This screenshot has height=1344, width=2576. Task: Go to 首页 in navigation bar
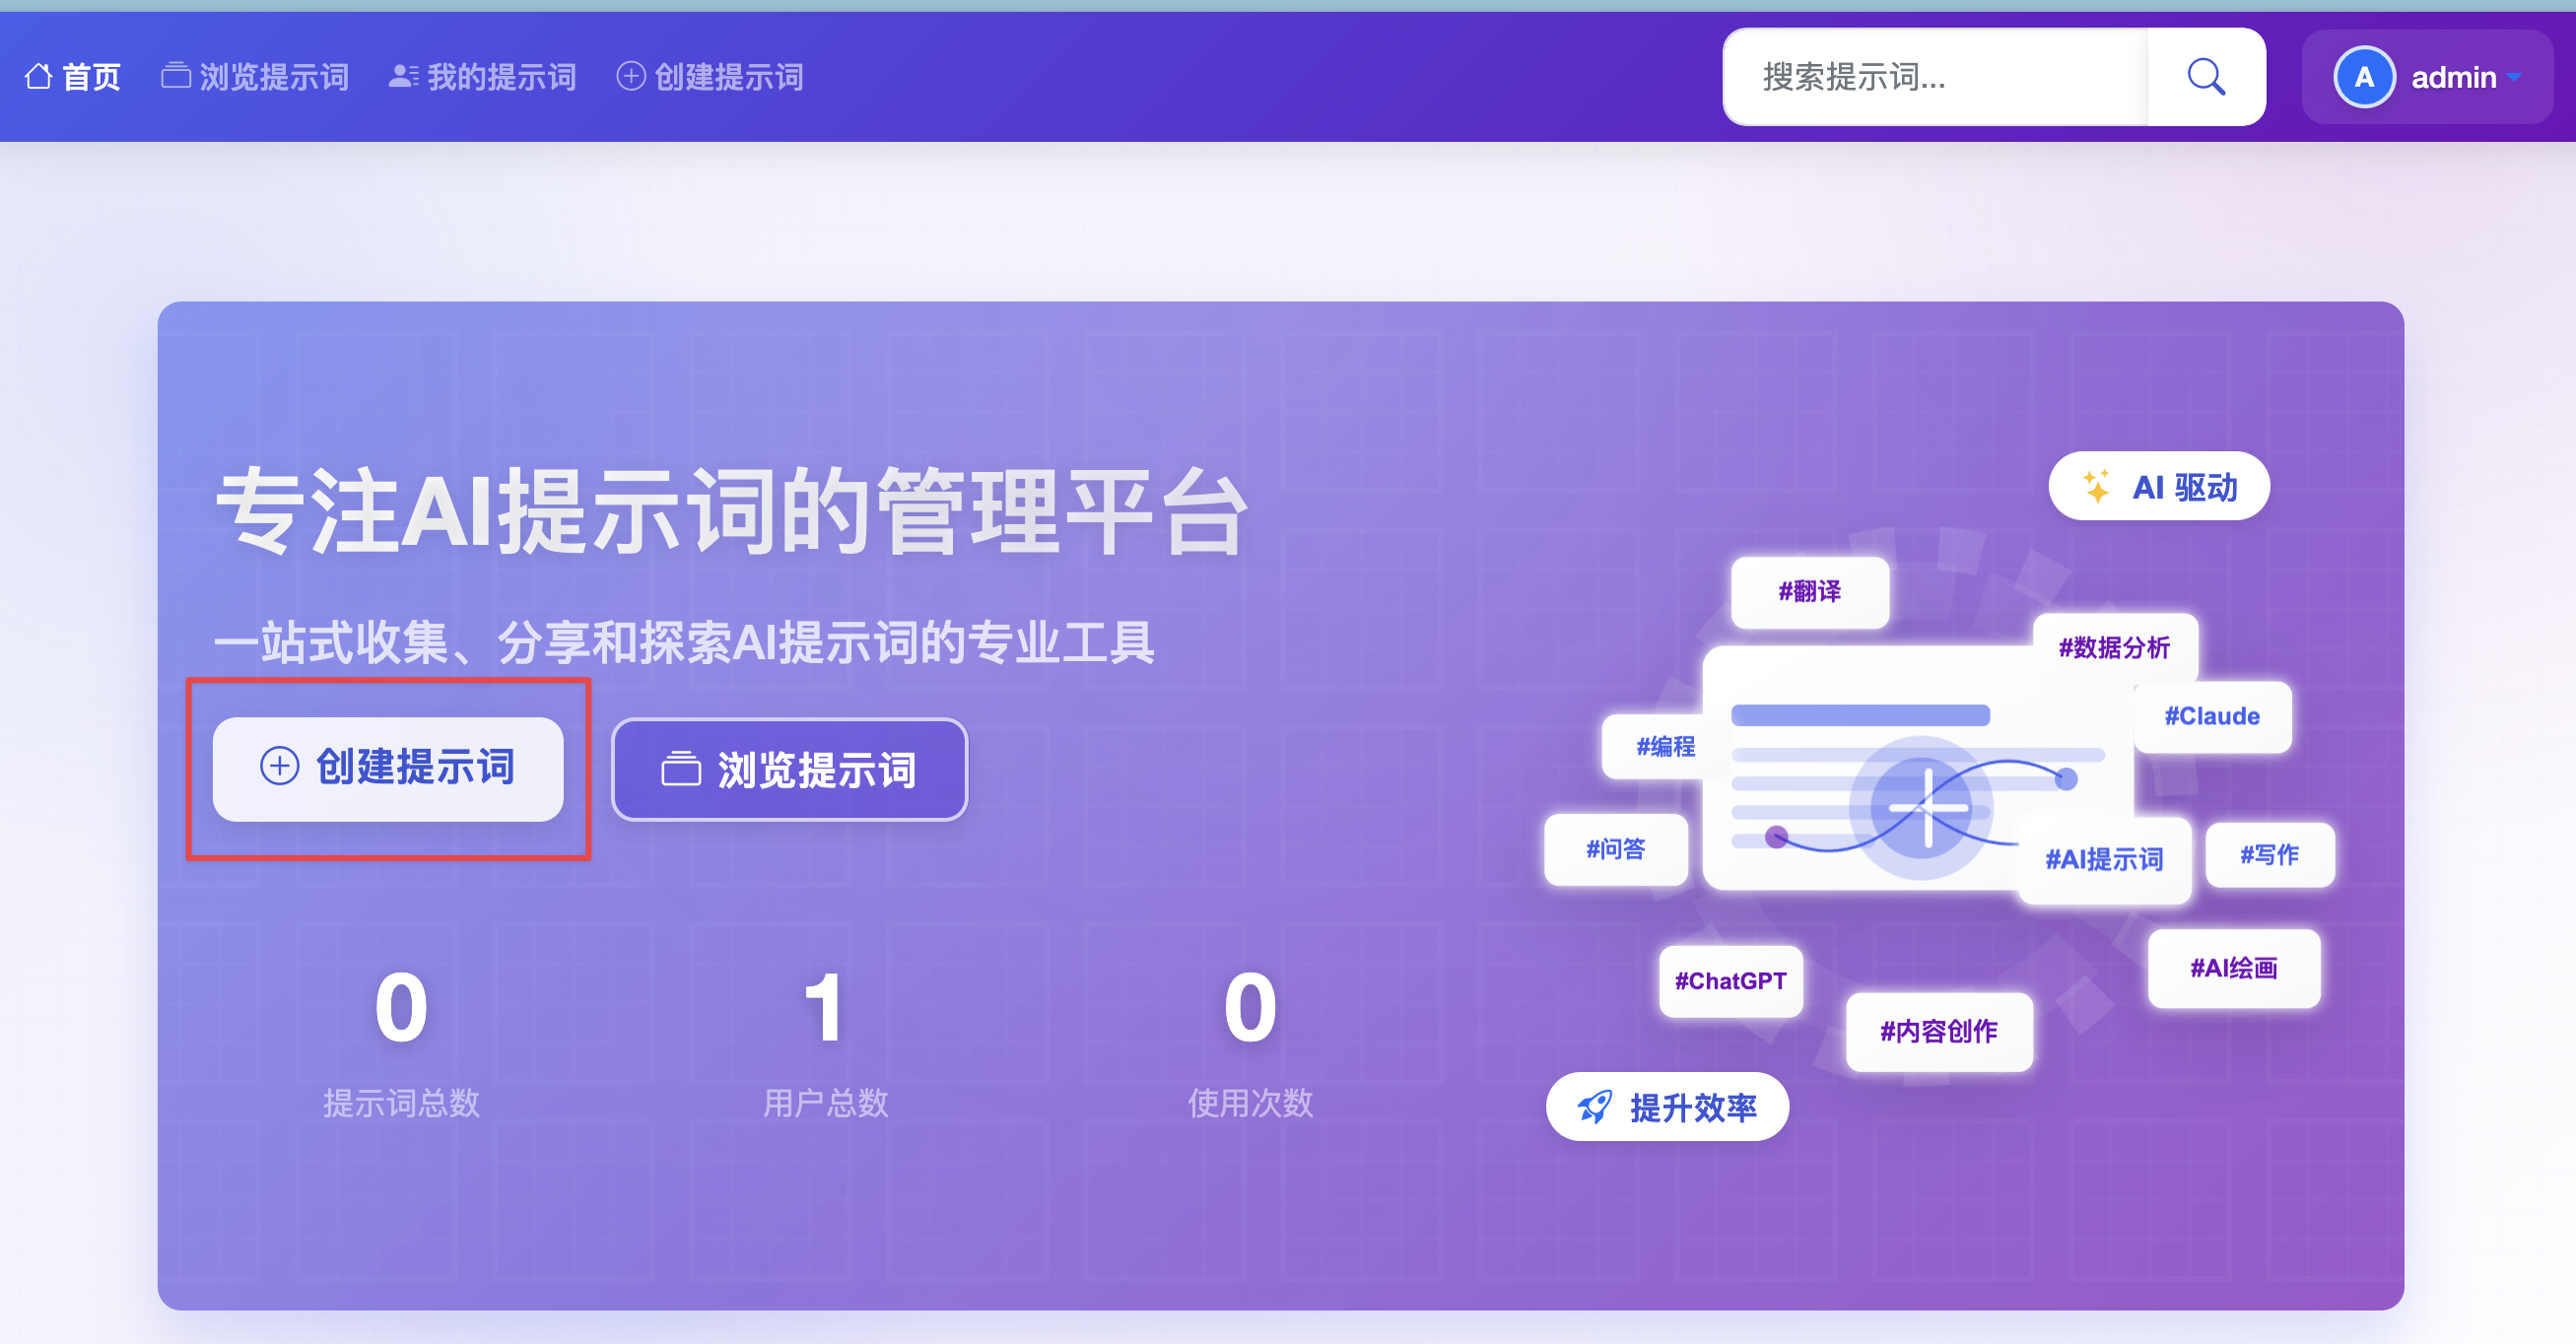tap(73, 77)
